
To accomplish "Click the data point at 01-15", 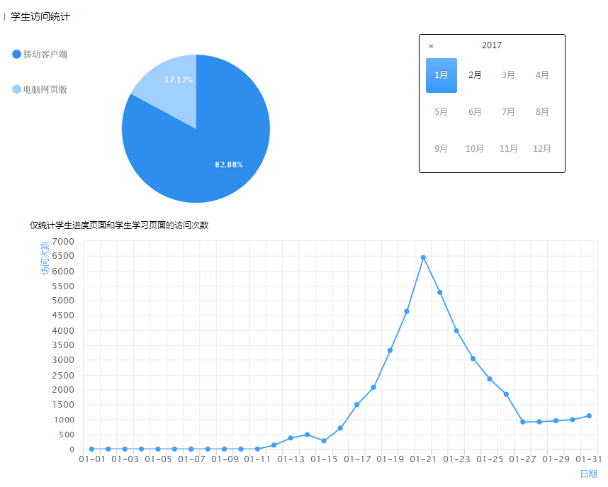I will pos(324,441).
